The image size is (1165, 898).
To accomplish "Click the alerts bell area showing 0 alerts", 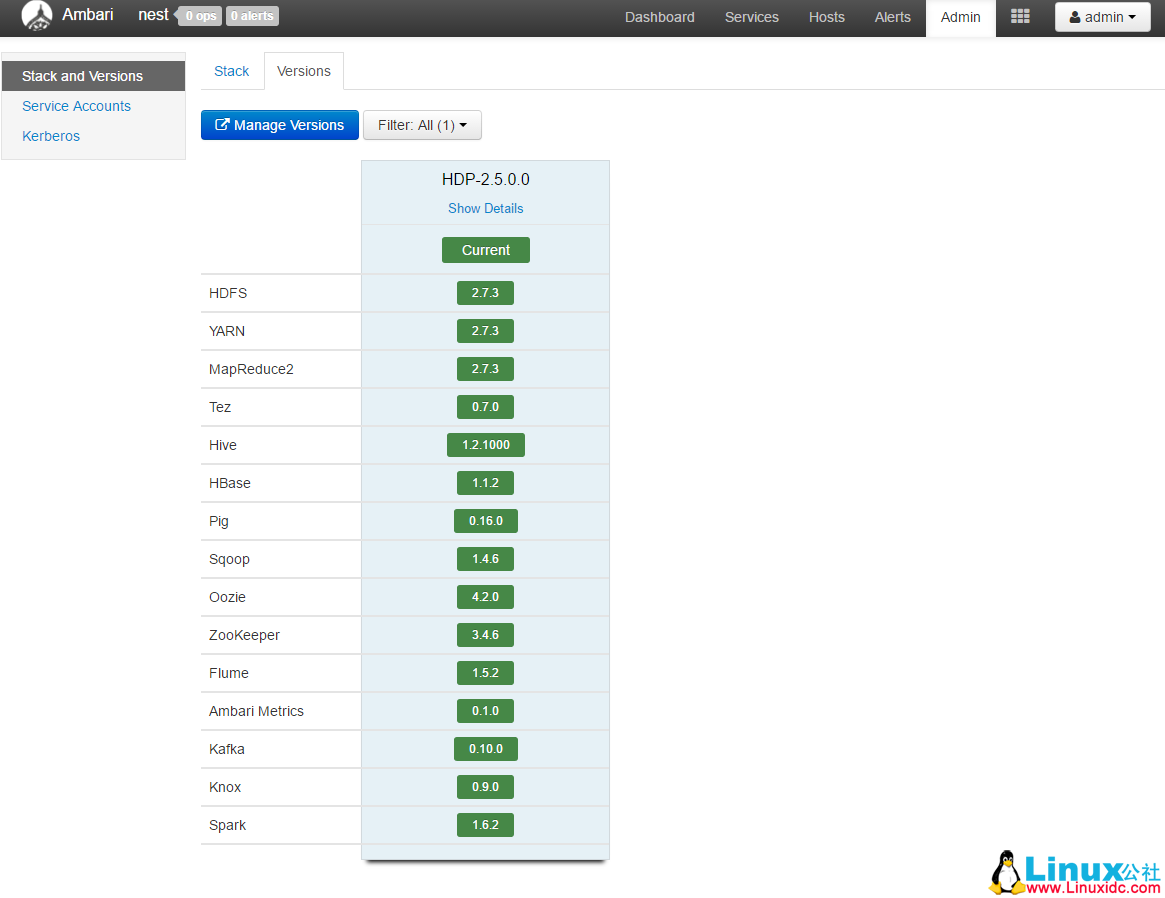I will 252,16.
